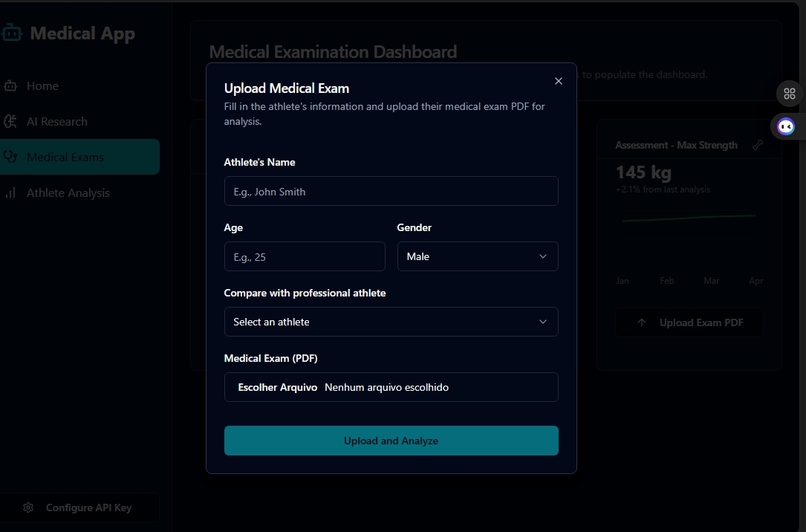Click Upload Exam PDF button behind dialog
The width and height of the screenshot is (806, 532).
(689, 323)
